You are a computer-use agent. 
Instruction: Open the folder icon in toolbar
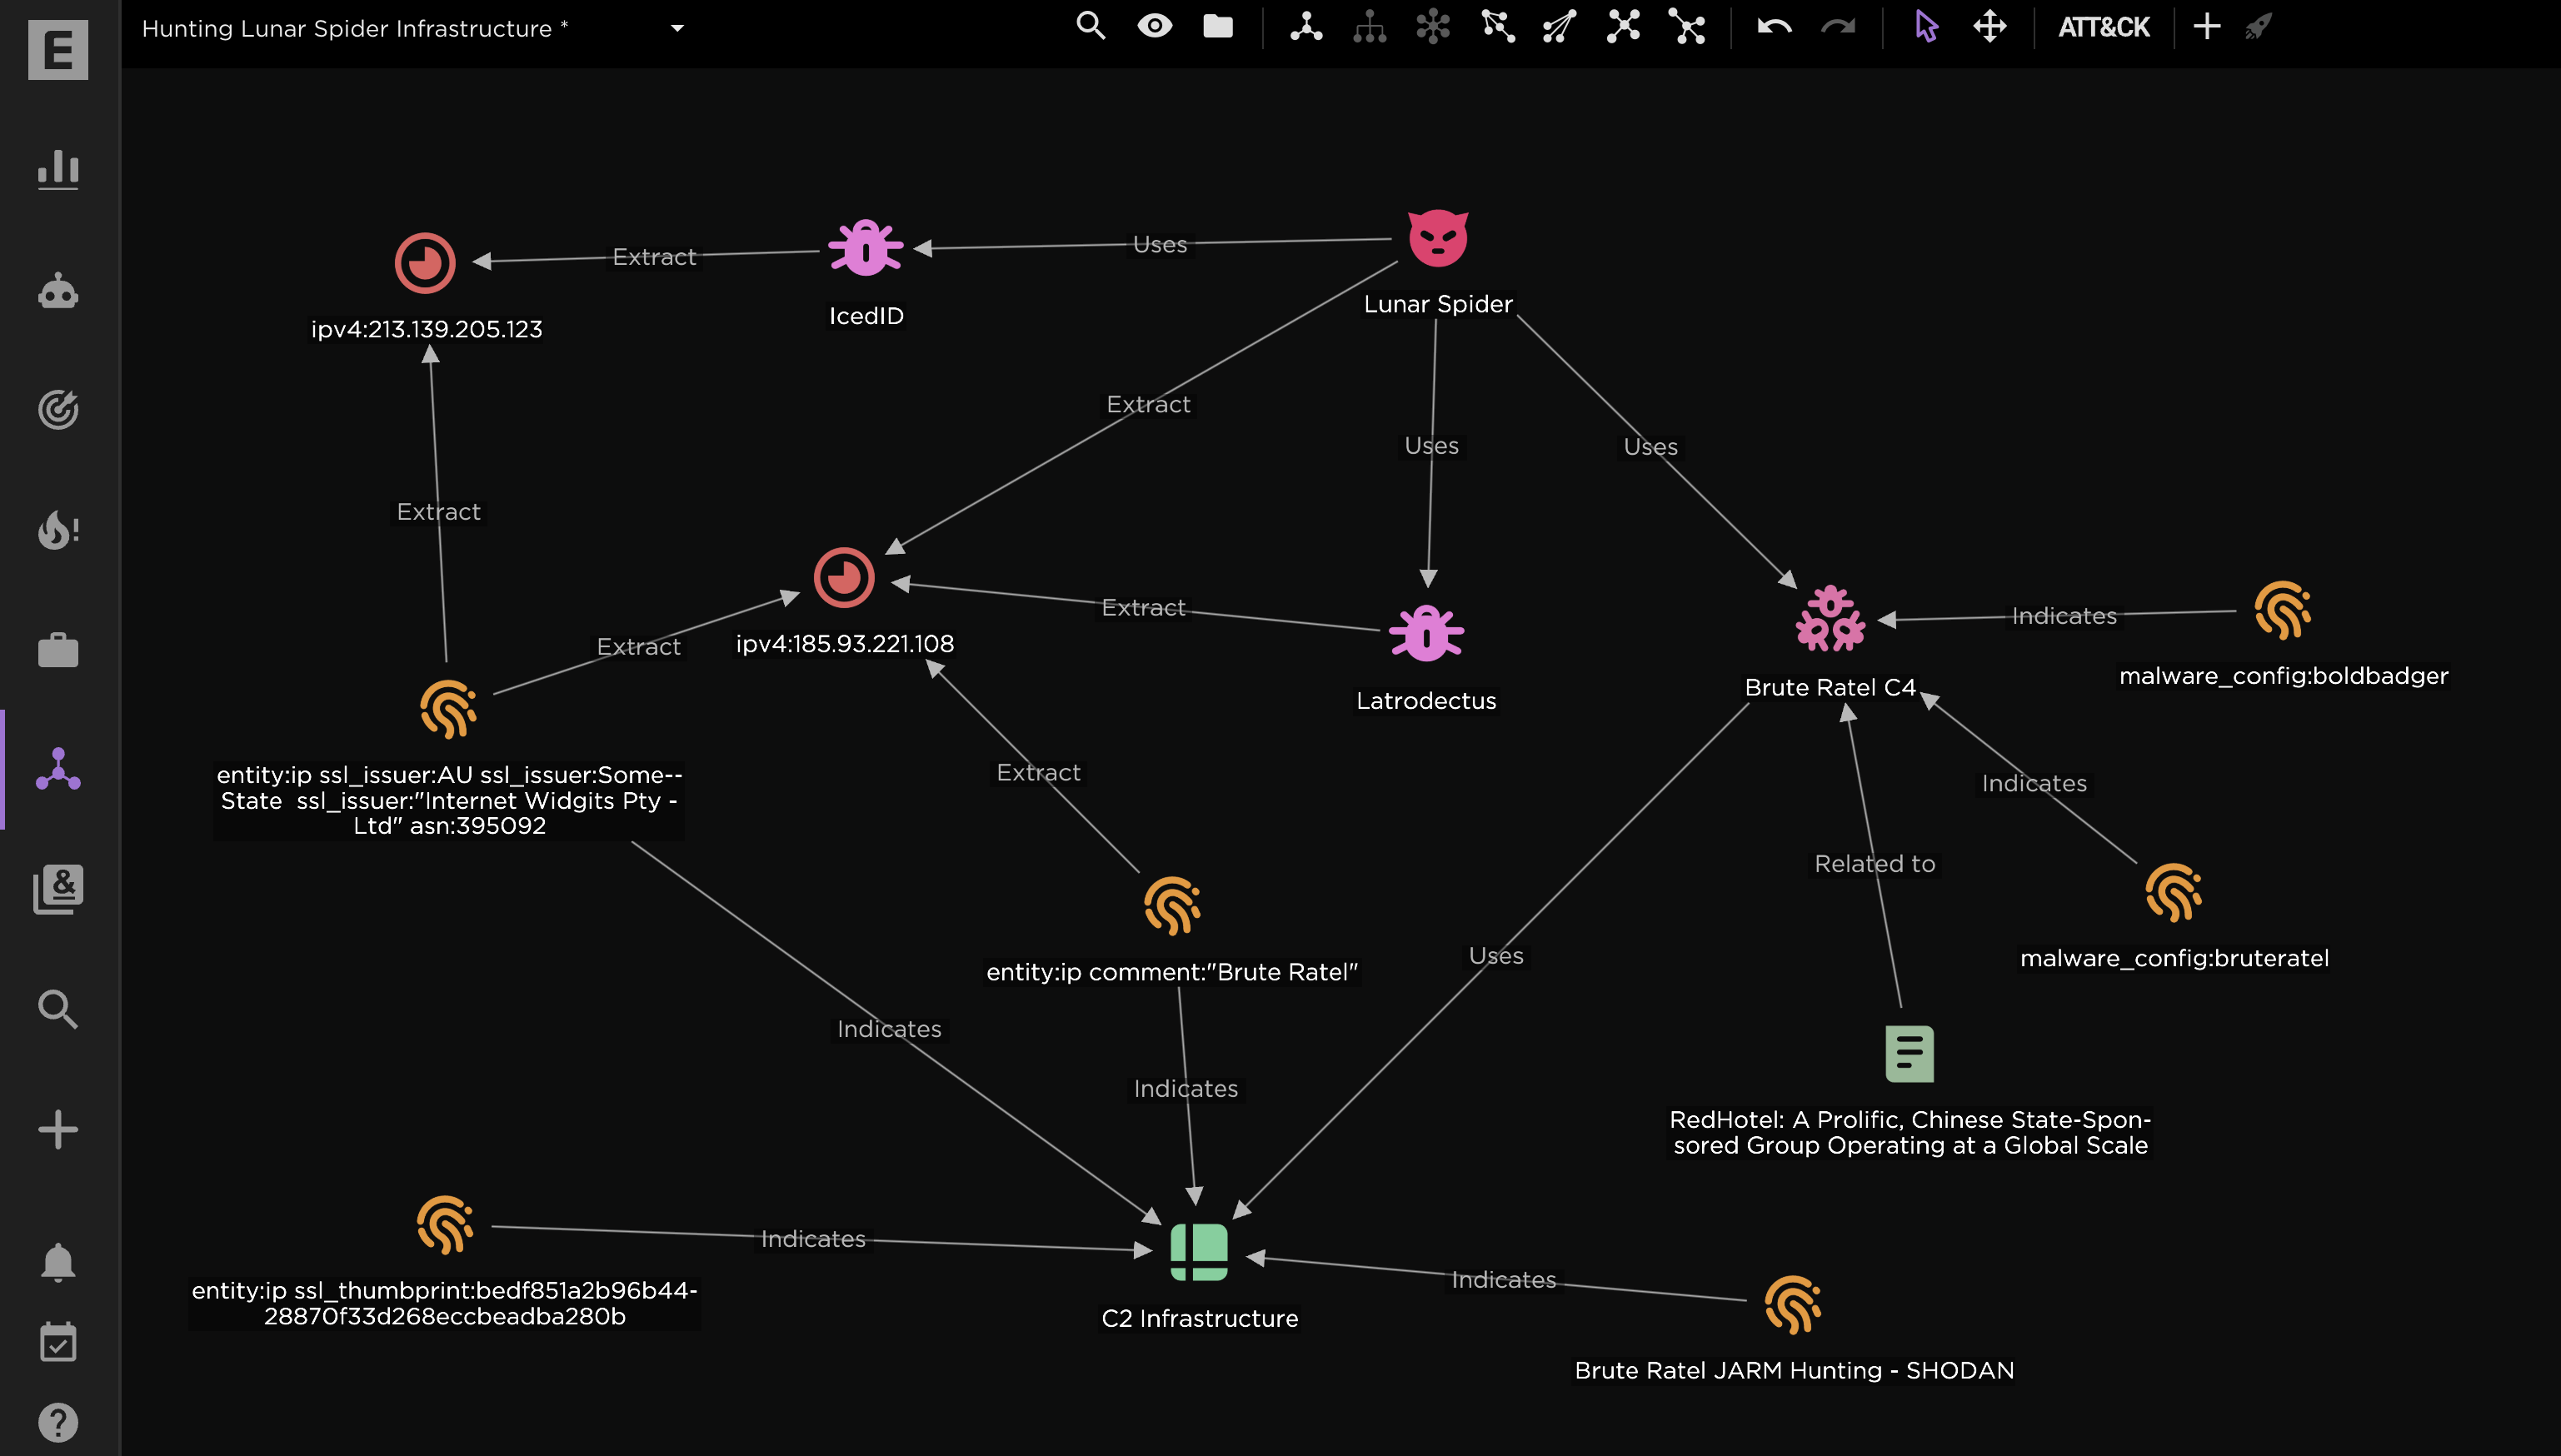pyautogui.click(x=1217, y=26)
